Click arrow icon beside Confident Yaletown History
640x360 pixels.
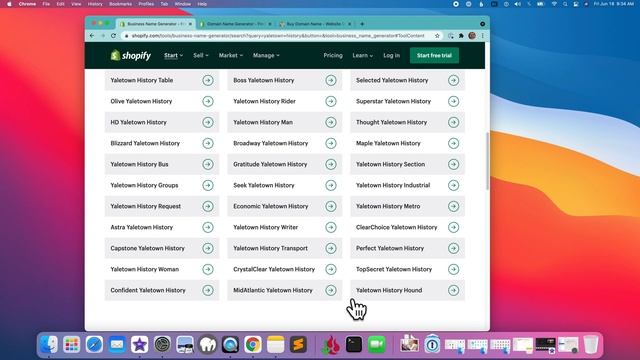pyautogui.click(x=208, y=291)
